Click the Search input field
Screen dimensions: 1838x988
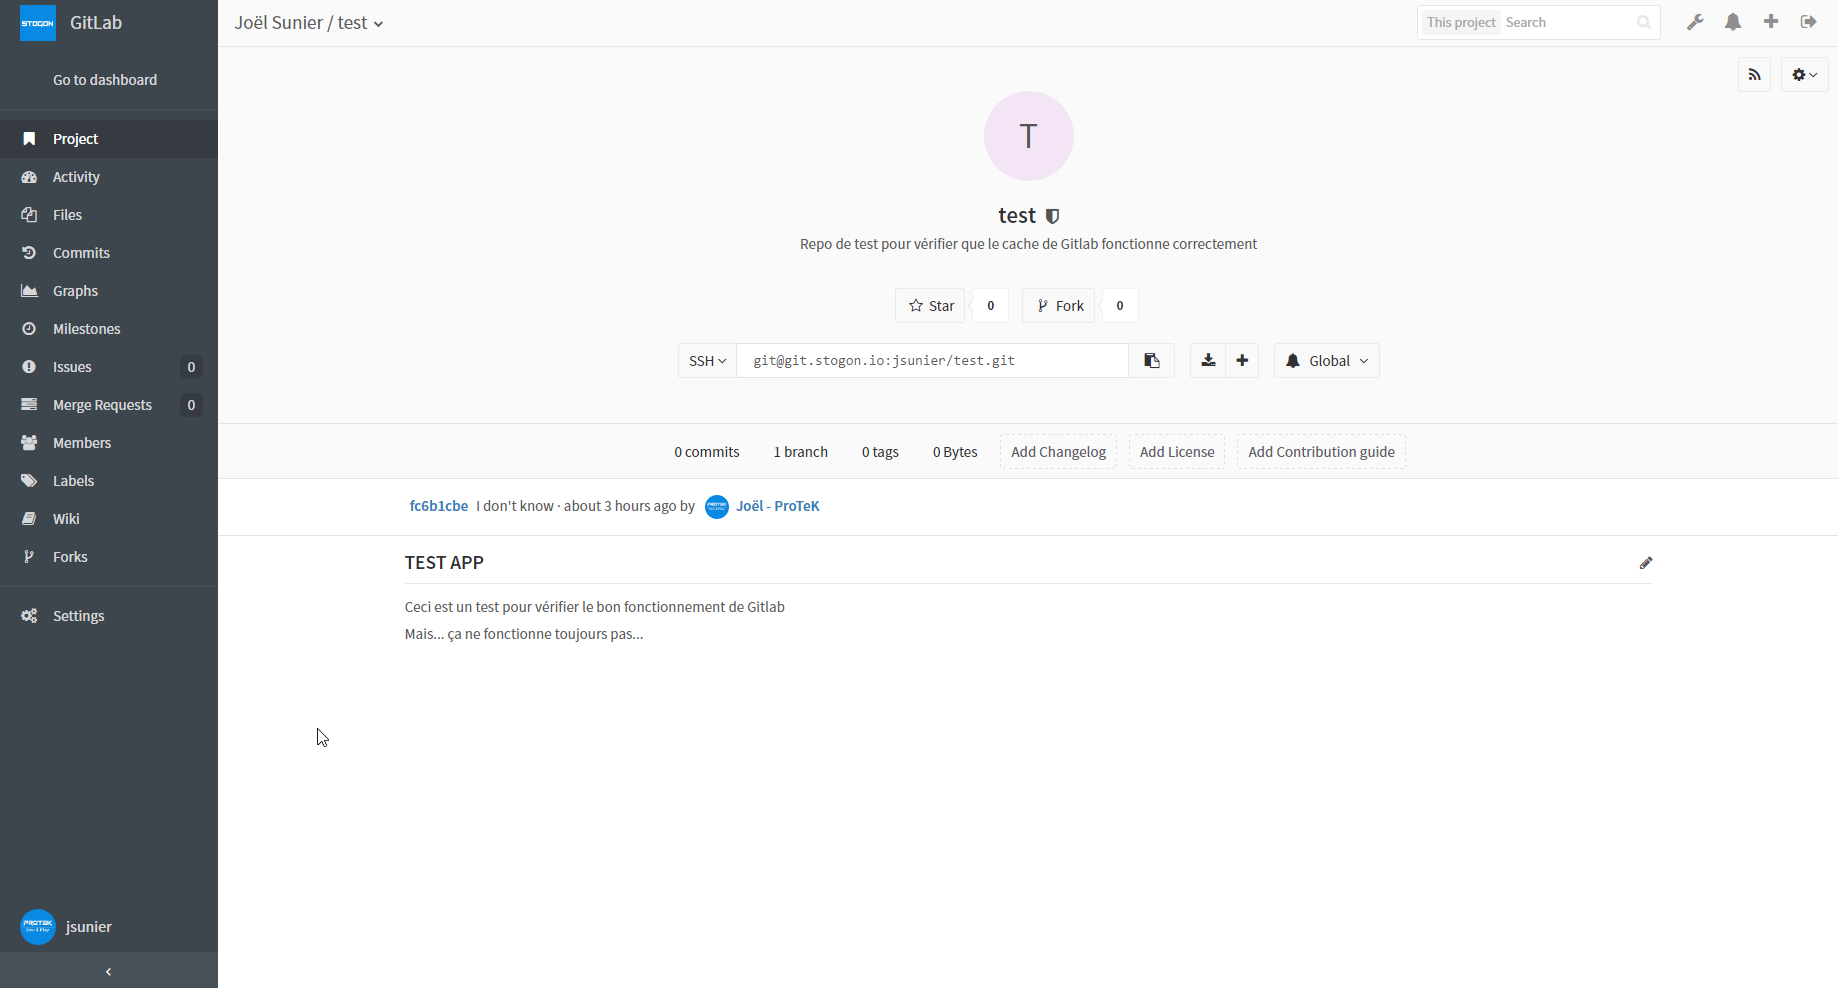[x=1567, y=23]
